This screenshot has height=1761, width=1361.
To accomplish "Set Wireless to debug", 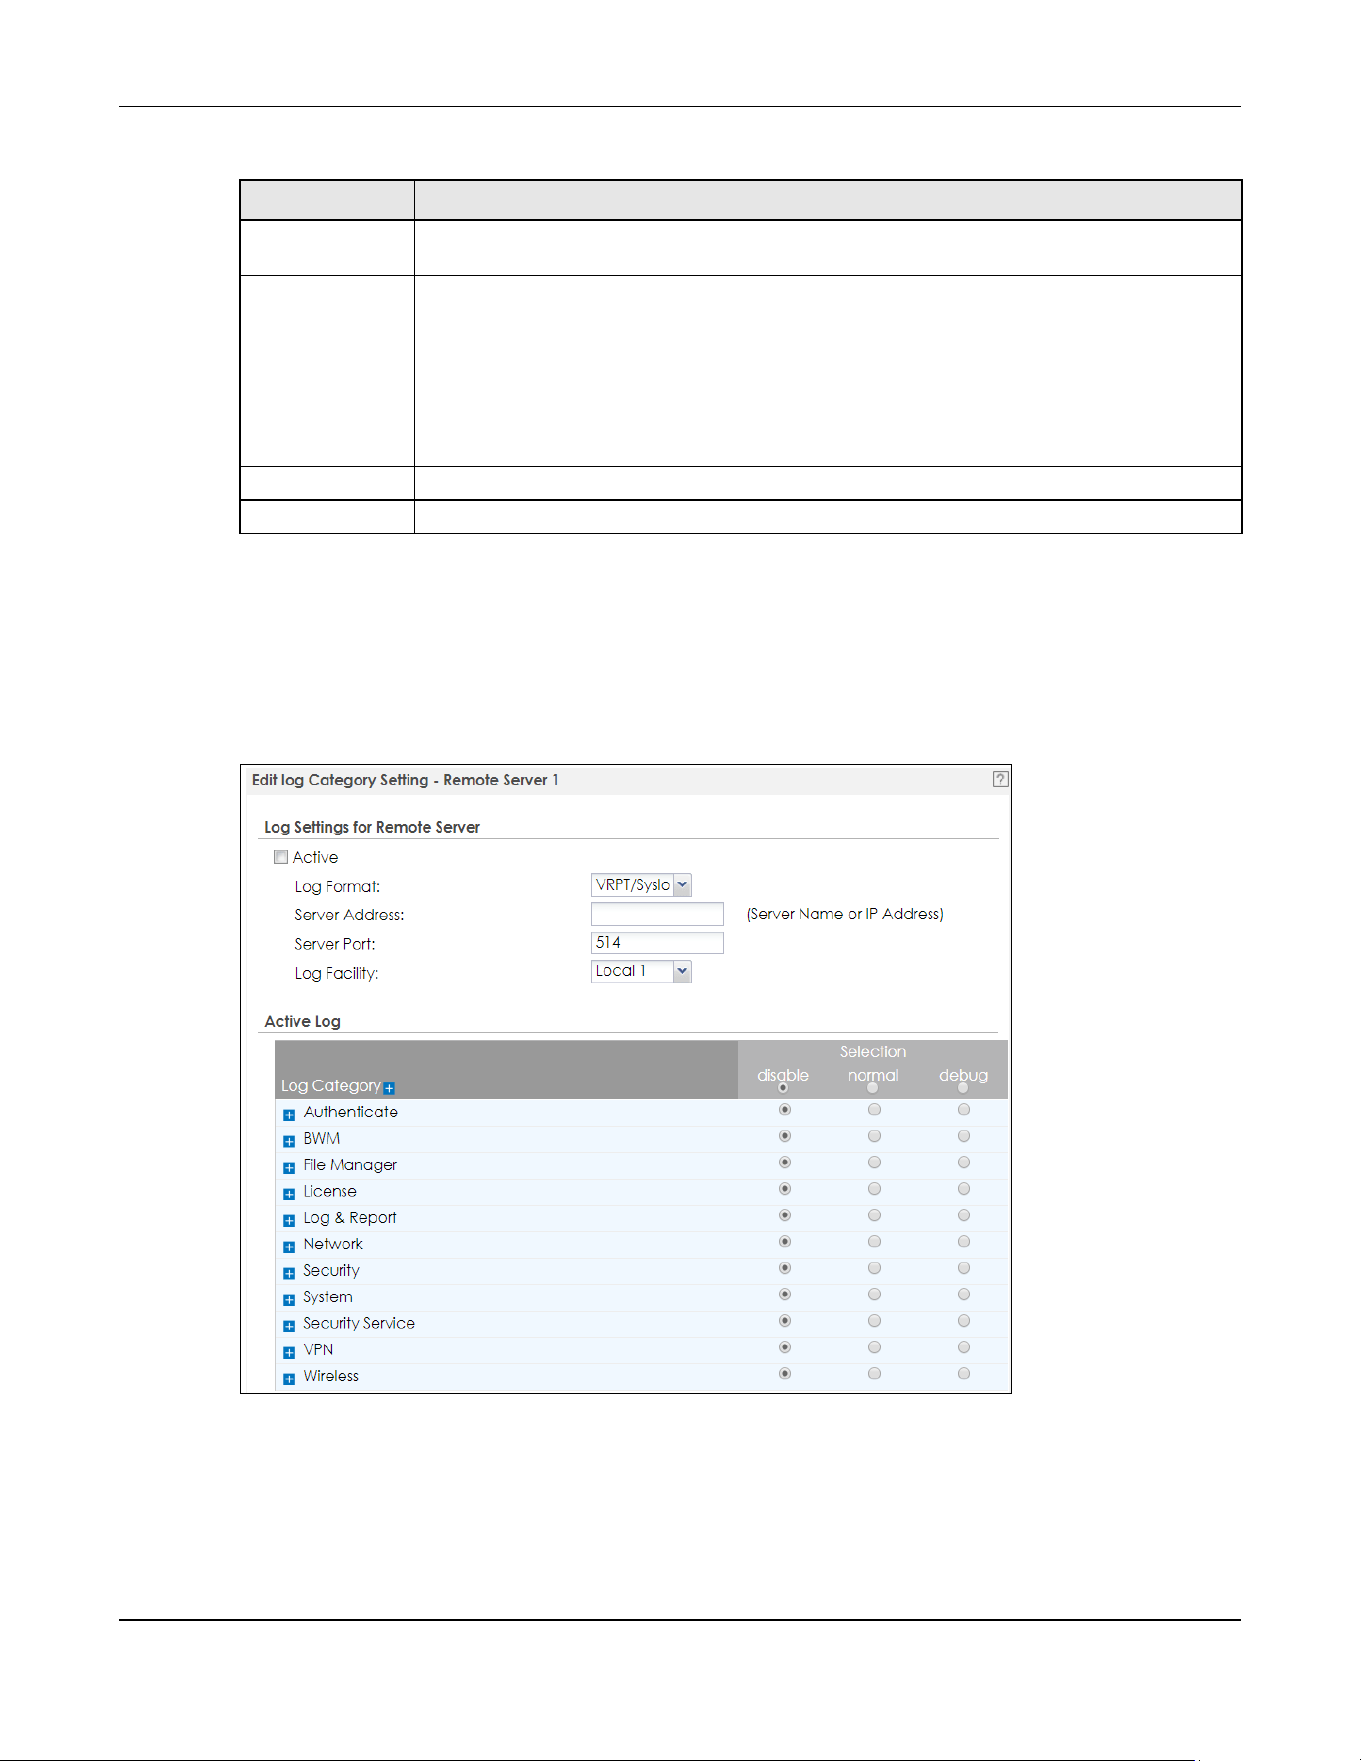I will (964, 1373).
